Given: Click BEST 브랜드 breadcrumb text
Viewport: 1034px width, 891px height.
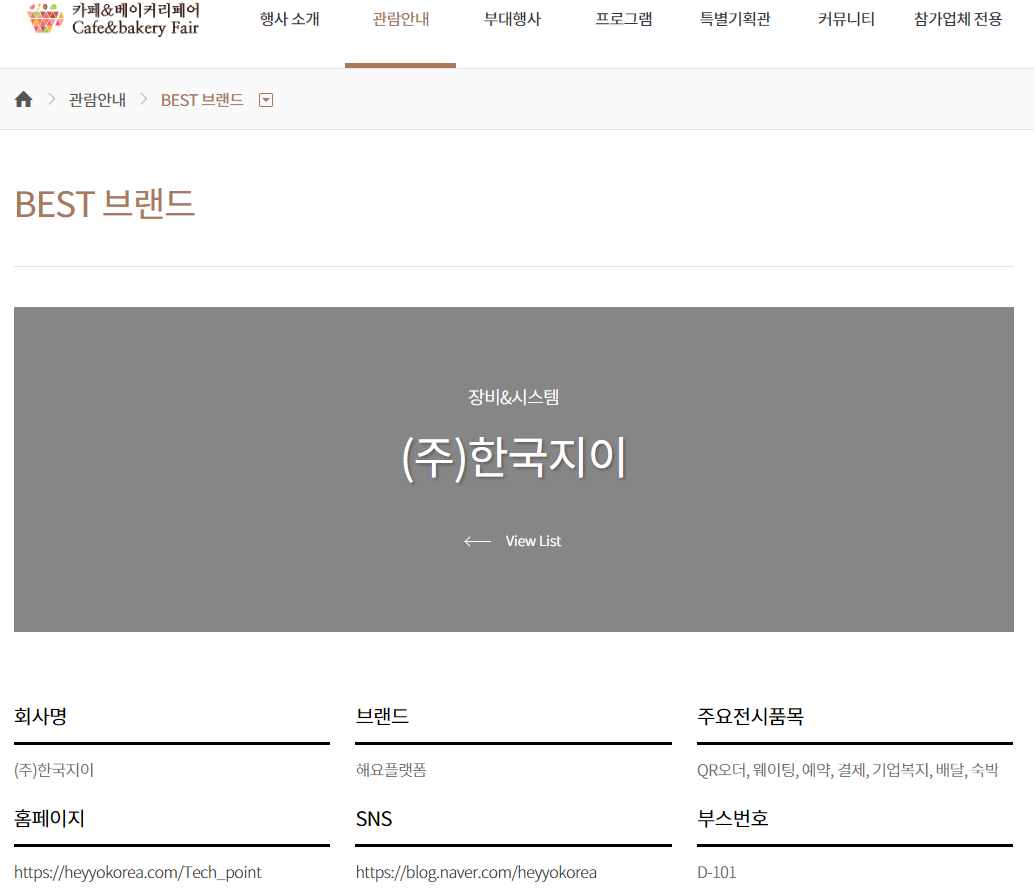Looking at the screenshot, I should [202, 100].
